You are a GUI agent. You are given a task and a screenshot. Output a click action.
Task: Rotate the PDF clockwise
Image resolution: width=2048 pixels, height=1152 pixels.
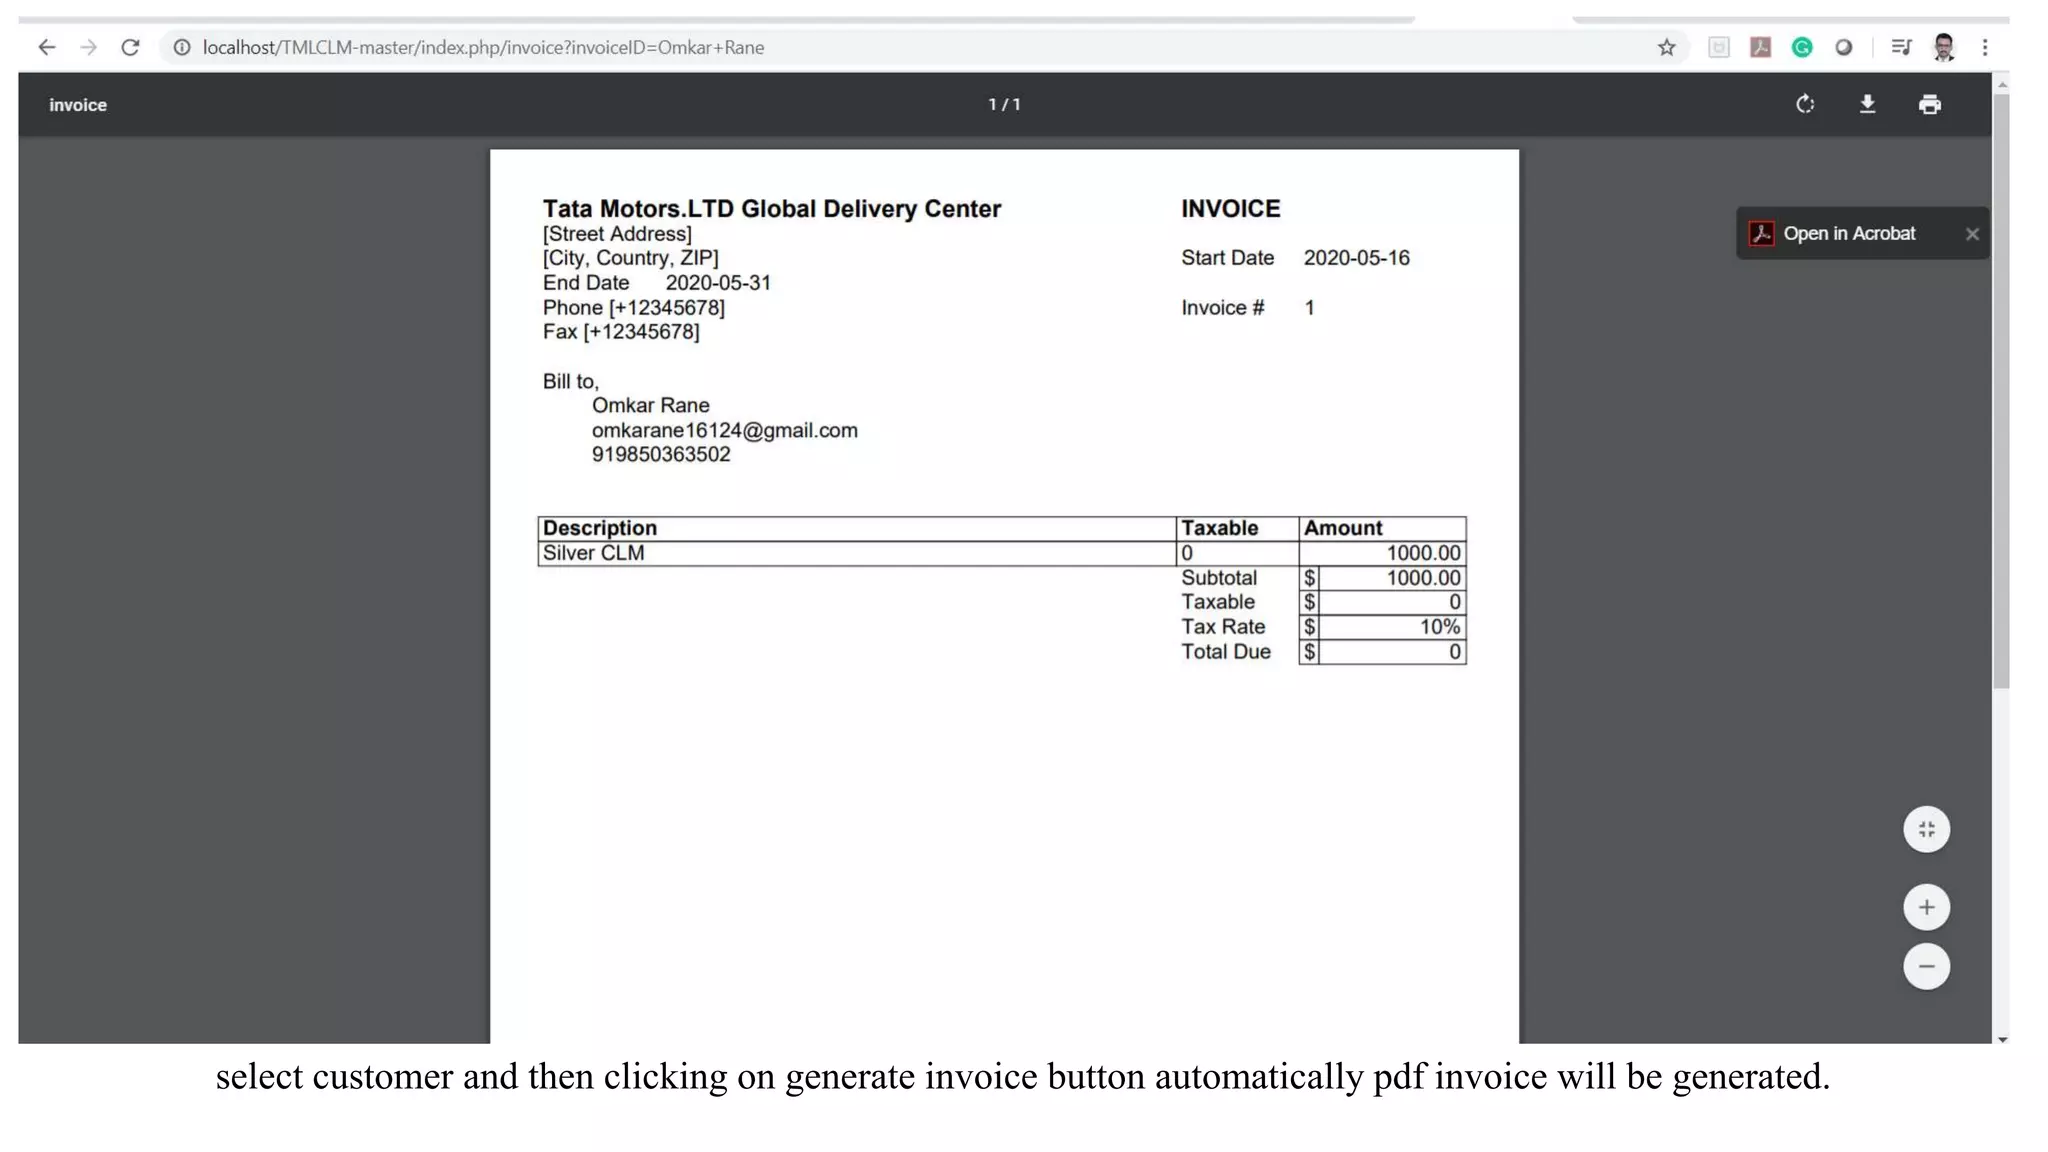(1805, 104)
